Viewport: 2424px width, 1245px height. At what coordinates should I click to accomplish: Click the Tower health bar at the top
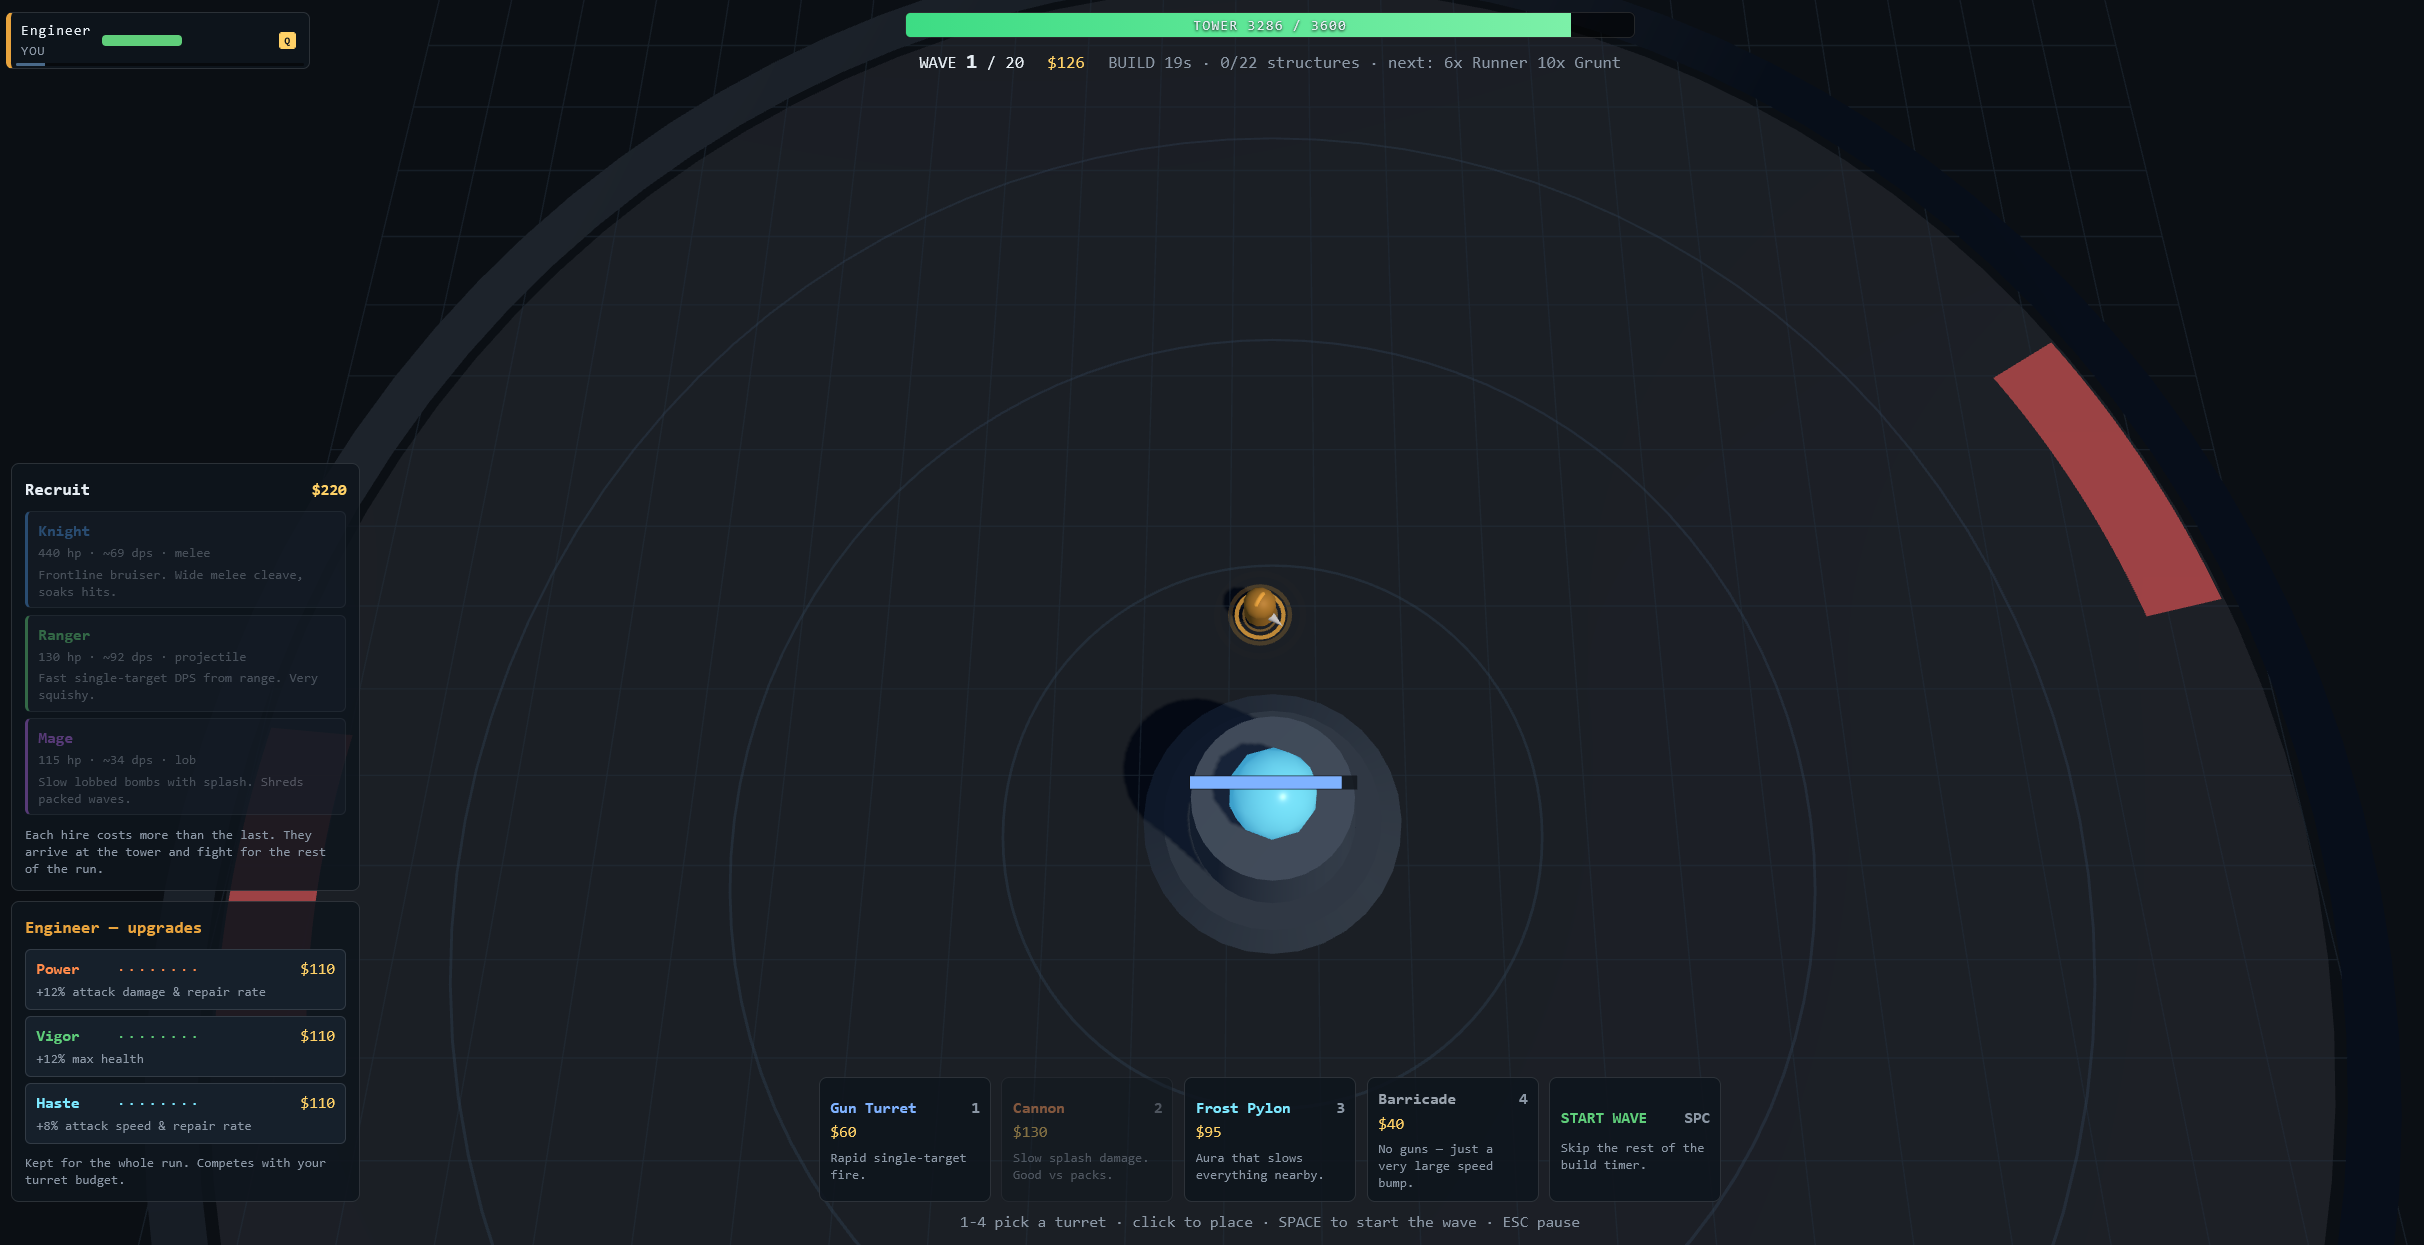tap(1270, 26)
